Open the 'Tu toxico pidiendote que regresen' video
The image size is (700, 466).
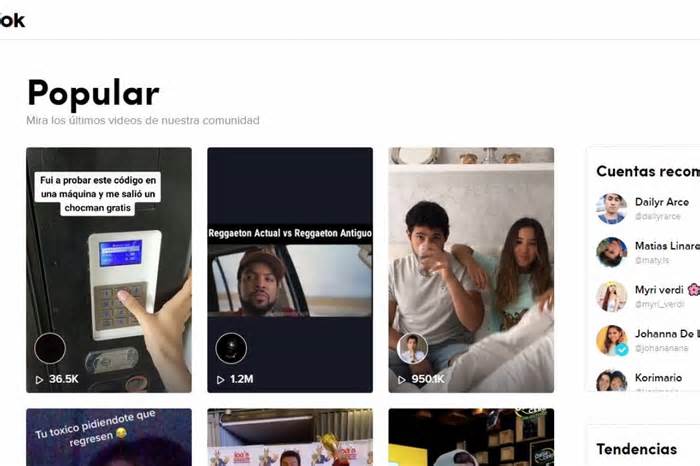click(109, 437)
